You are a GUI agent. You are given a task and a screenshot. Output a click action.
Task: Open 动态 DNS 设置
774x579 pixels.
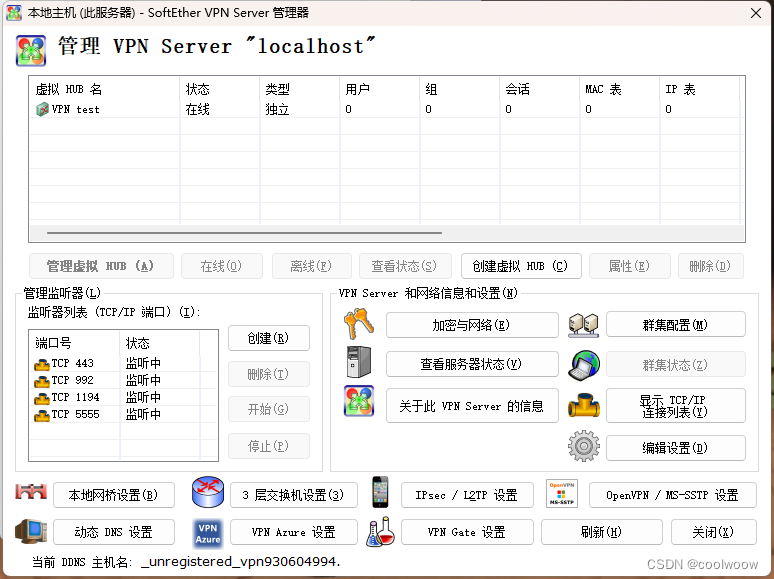pos(114,532)
